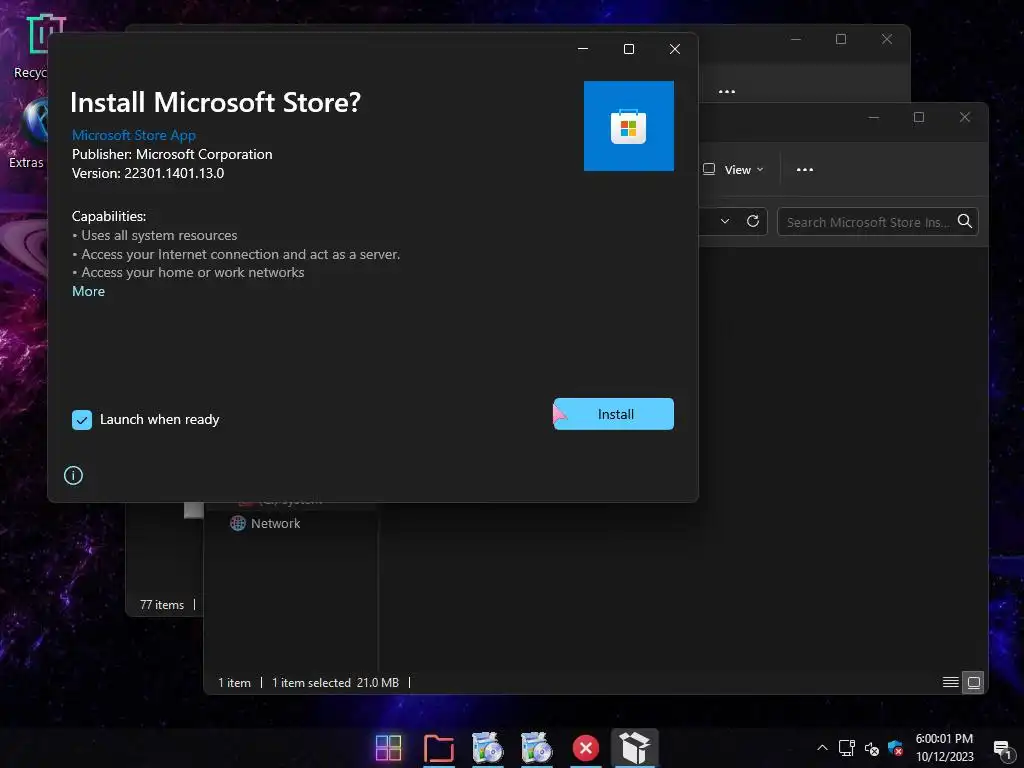Expand capabilities with the More link
Viewport: 1024px width, 768px height.
pos(88,291)
